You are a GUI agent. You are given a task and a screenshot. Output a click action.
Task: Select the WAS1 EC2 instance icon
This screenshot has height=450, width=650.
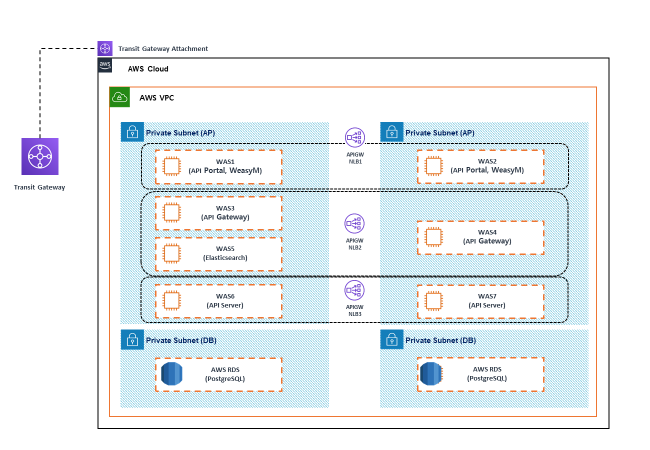(x=170, y=166)
